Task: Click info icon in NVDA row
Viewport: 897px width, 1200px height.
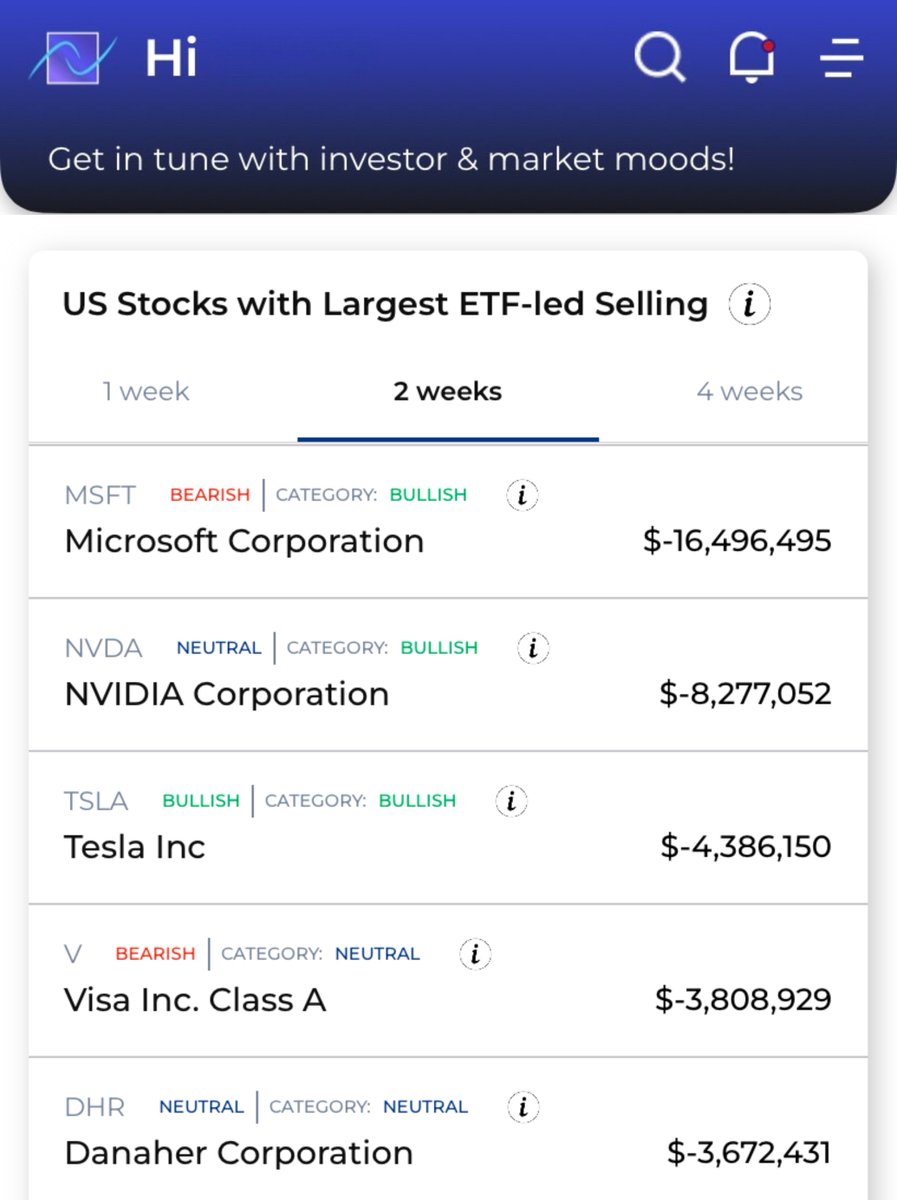Action: click(x=533, y=648)
